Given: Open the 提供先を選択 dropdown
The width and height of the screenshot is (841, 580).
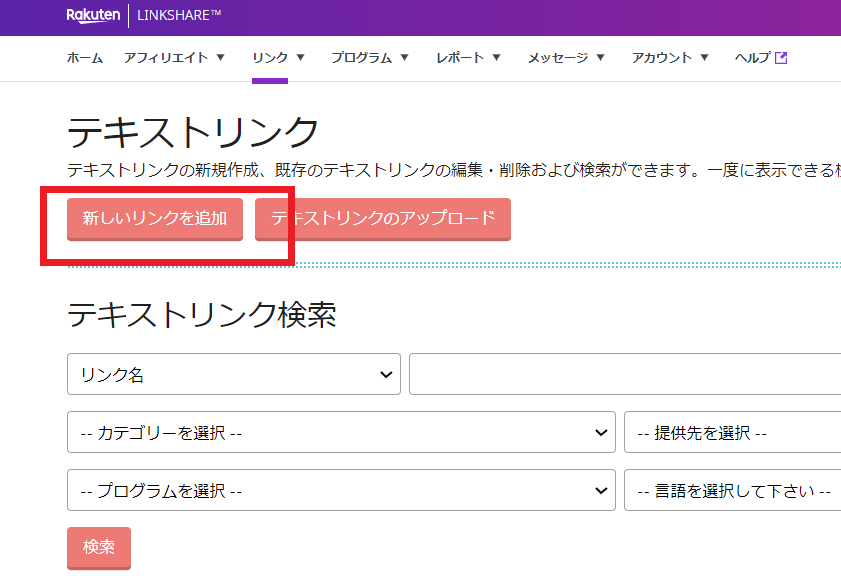Looking at the screenshot, I should 732,433.
